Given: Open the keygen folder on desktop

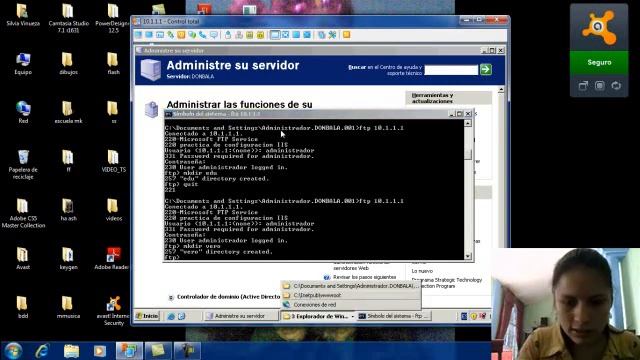Looking at the screenshot, I should tap(68, 259).
